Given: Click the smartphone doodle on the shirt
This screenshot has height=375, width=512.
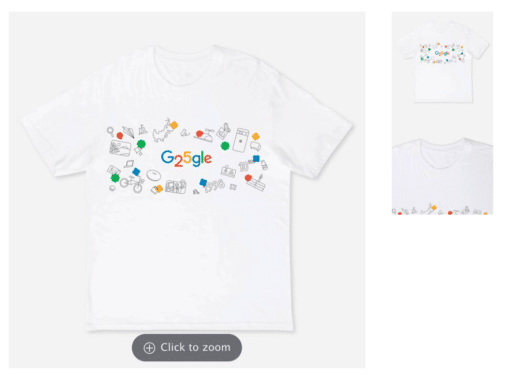Looking at the screenshot, I should [x=241, y=140].
